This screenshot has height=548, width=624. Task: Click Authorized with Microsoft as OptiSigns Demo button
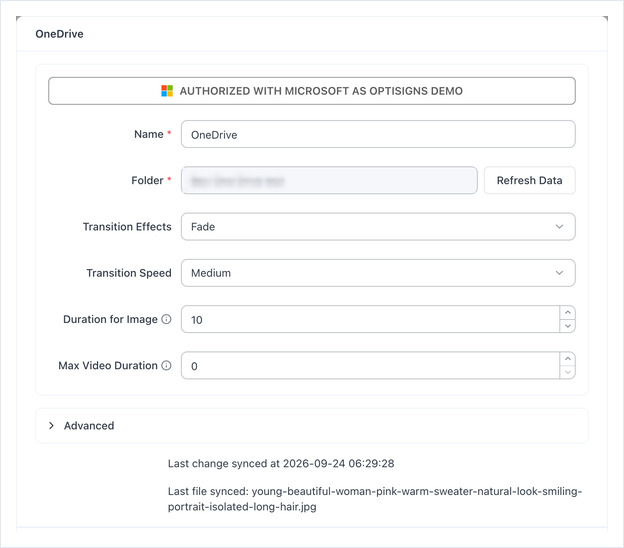(312, 91)
